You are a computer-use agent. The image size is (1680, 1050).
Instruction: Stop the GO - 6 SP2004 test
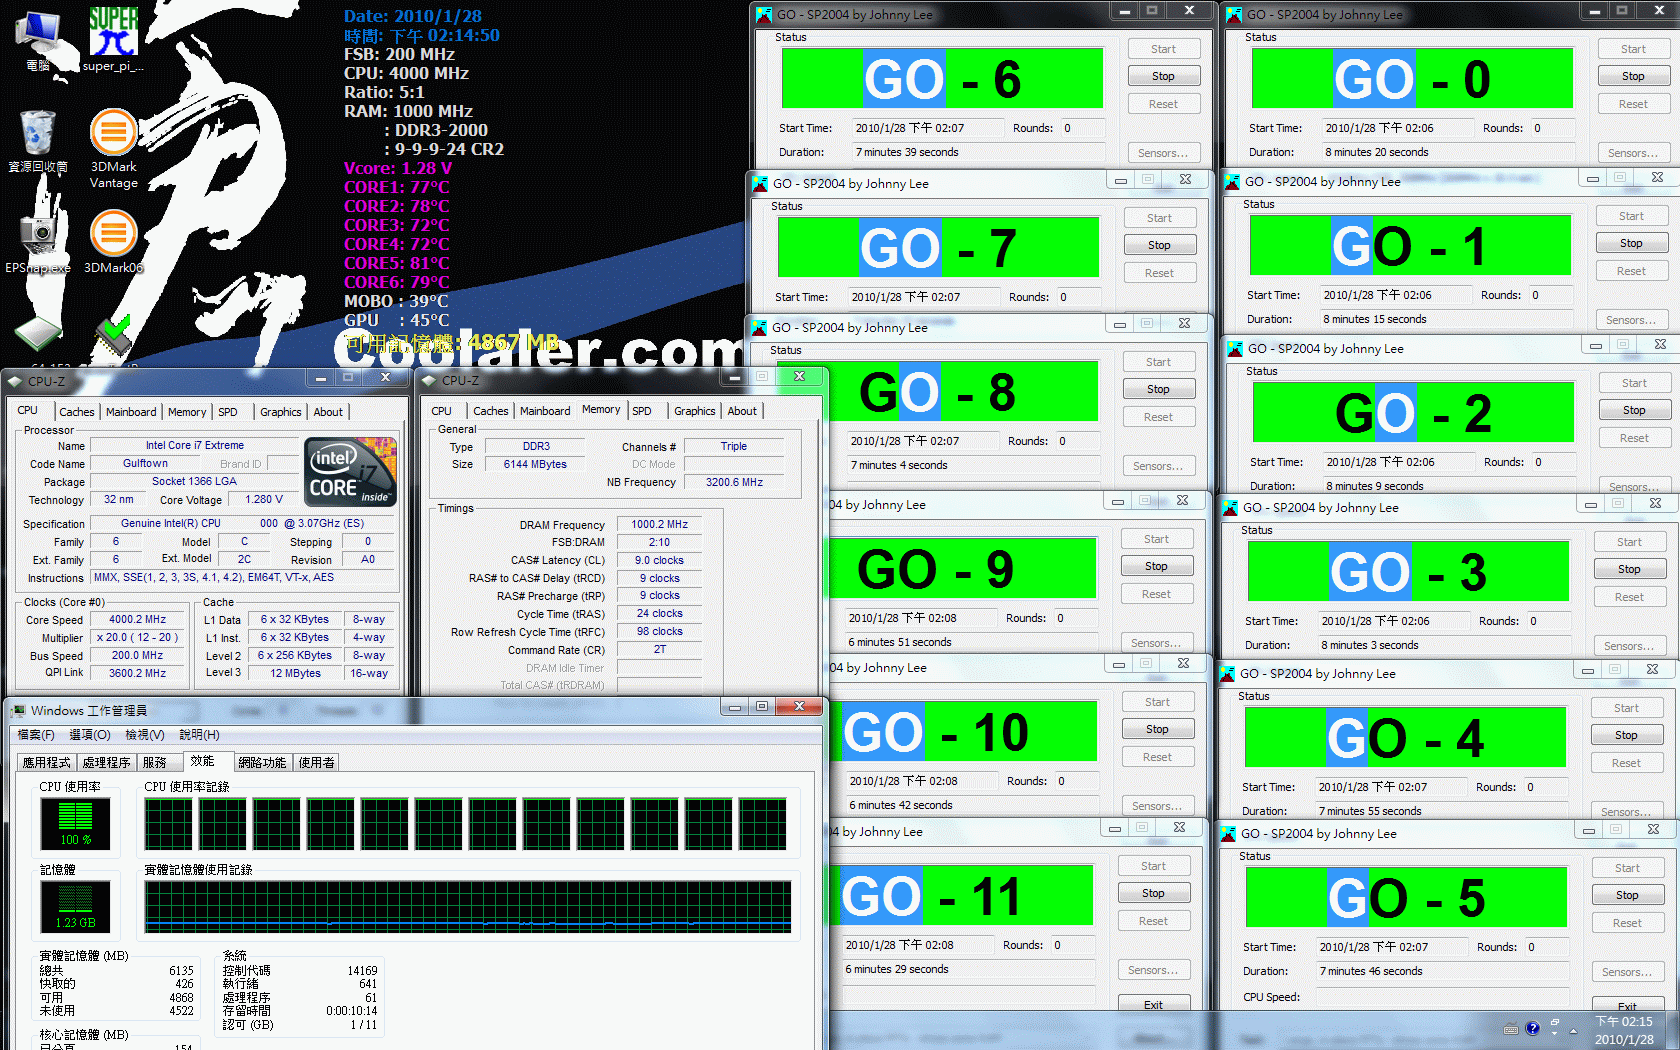[x=1163, y=76]
